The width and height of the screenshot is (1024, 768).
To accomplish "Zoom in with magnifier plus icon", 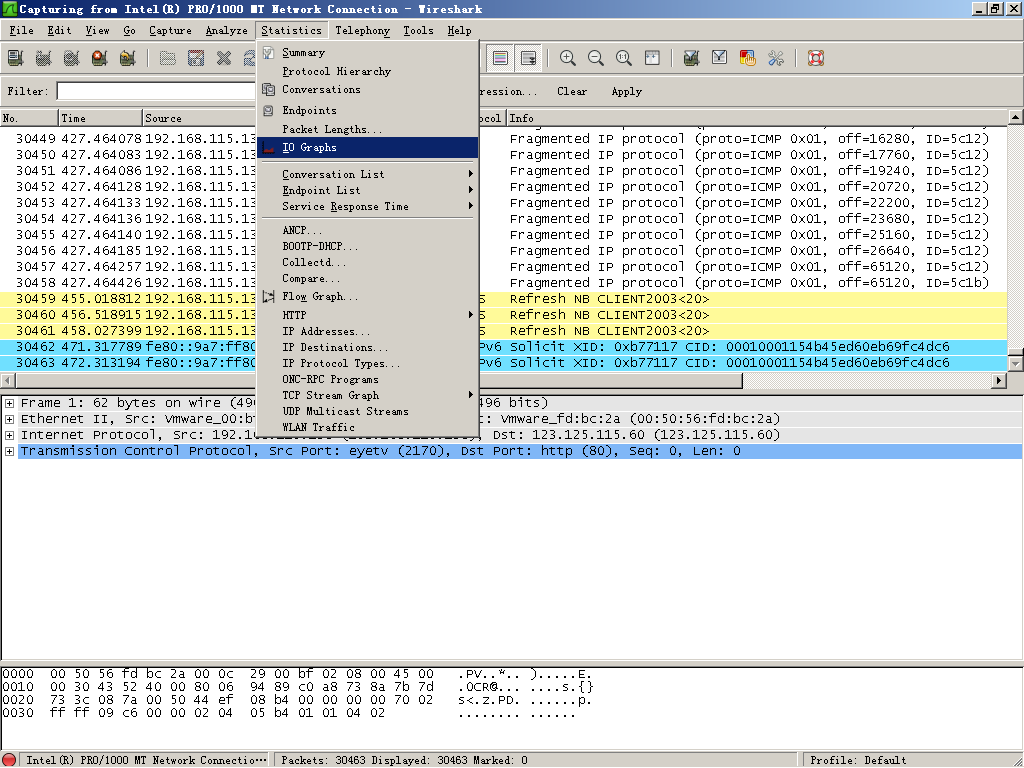I will click(x=568, y=58).
